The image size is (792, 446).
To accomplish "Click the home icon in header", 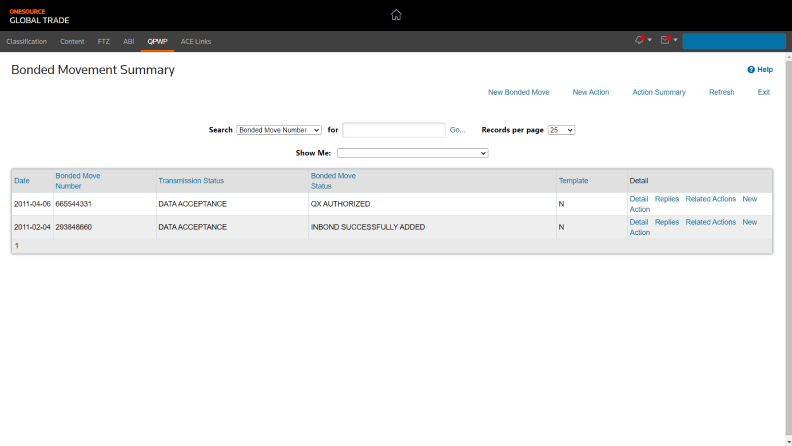I will [x=396, y=15].
